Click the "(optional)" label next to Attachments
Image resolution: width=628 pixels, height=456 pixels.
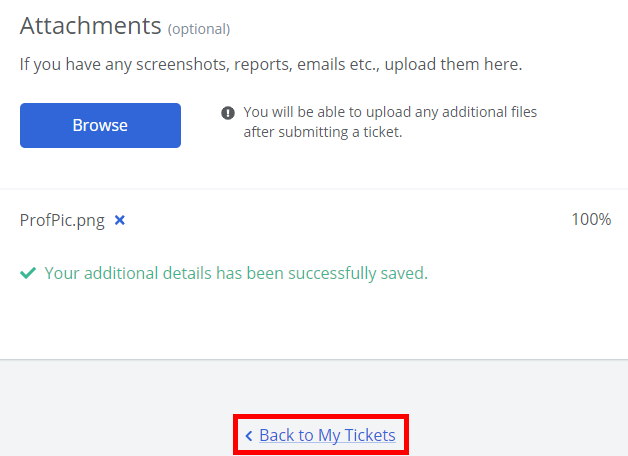198,29
